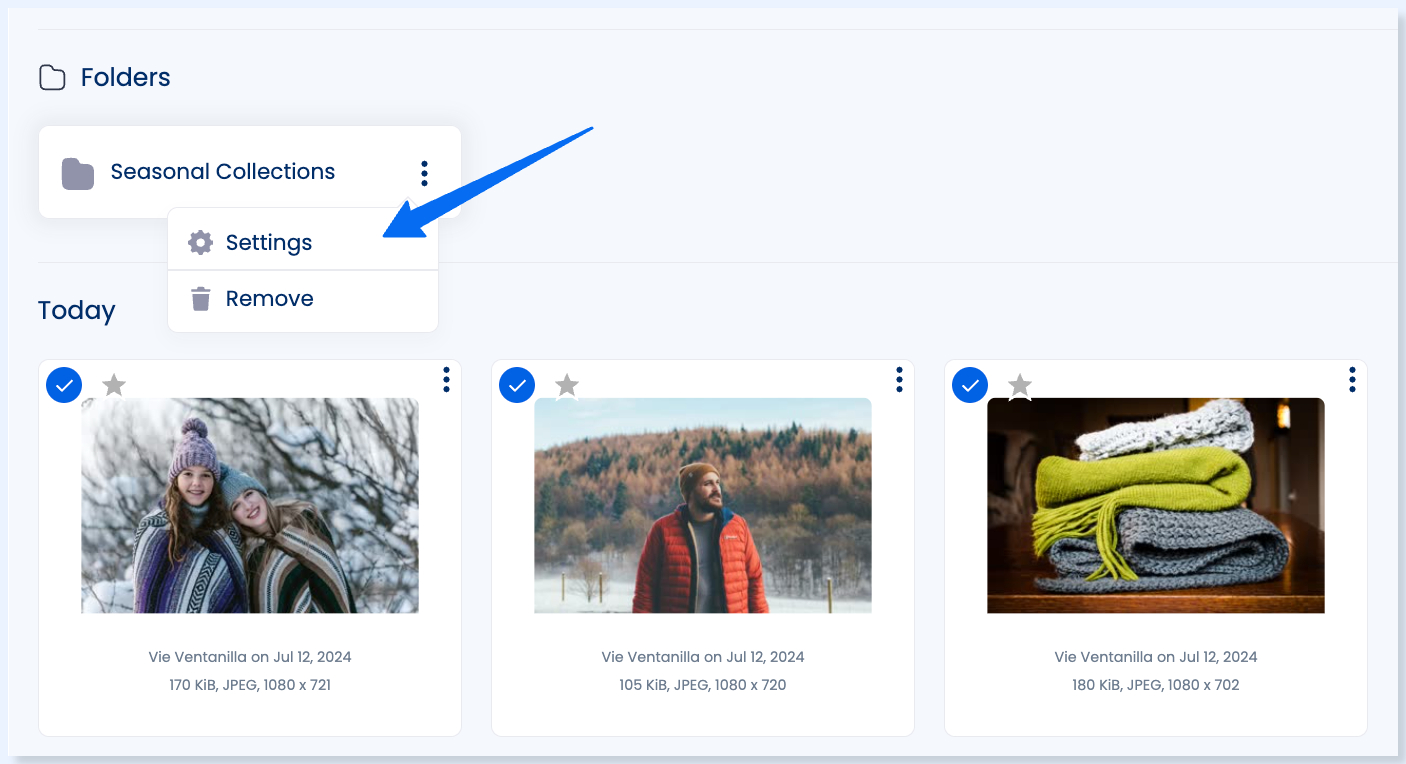Star the snowy girls photo
The width and height of the screenshot is (1406, 764).
[114, 384]
